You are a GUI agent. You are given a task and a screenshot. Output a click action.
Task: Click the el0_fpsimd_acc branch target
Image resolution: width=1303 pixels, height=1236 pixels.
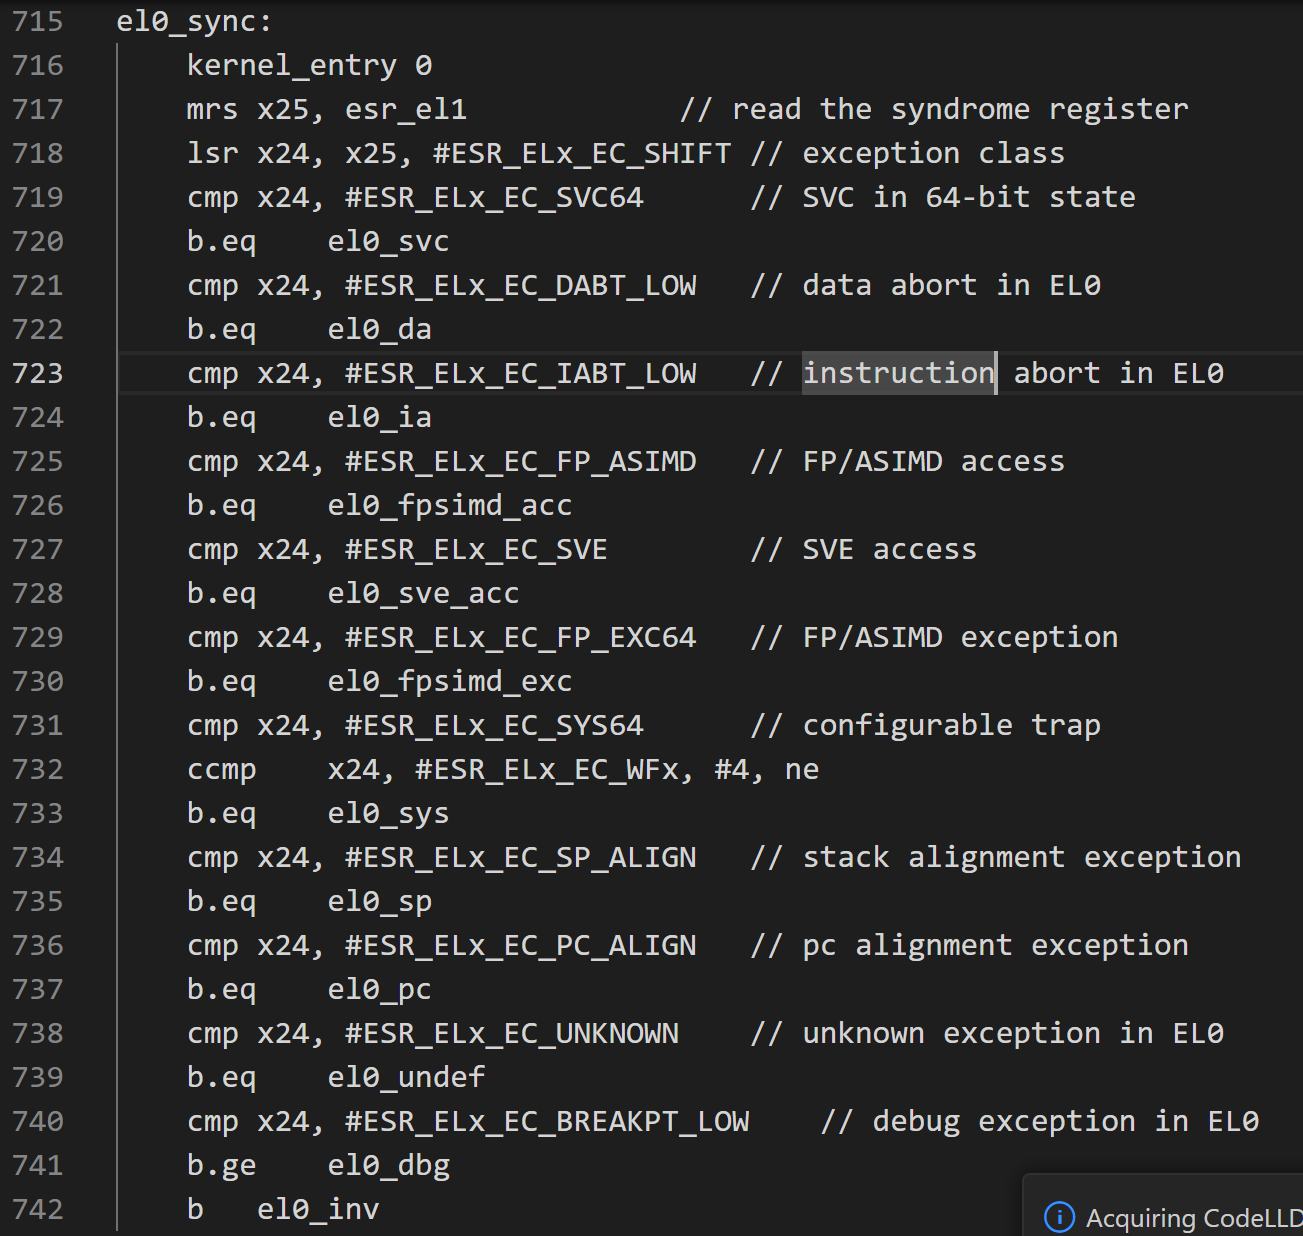click(x=449, y=505)
